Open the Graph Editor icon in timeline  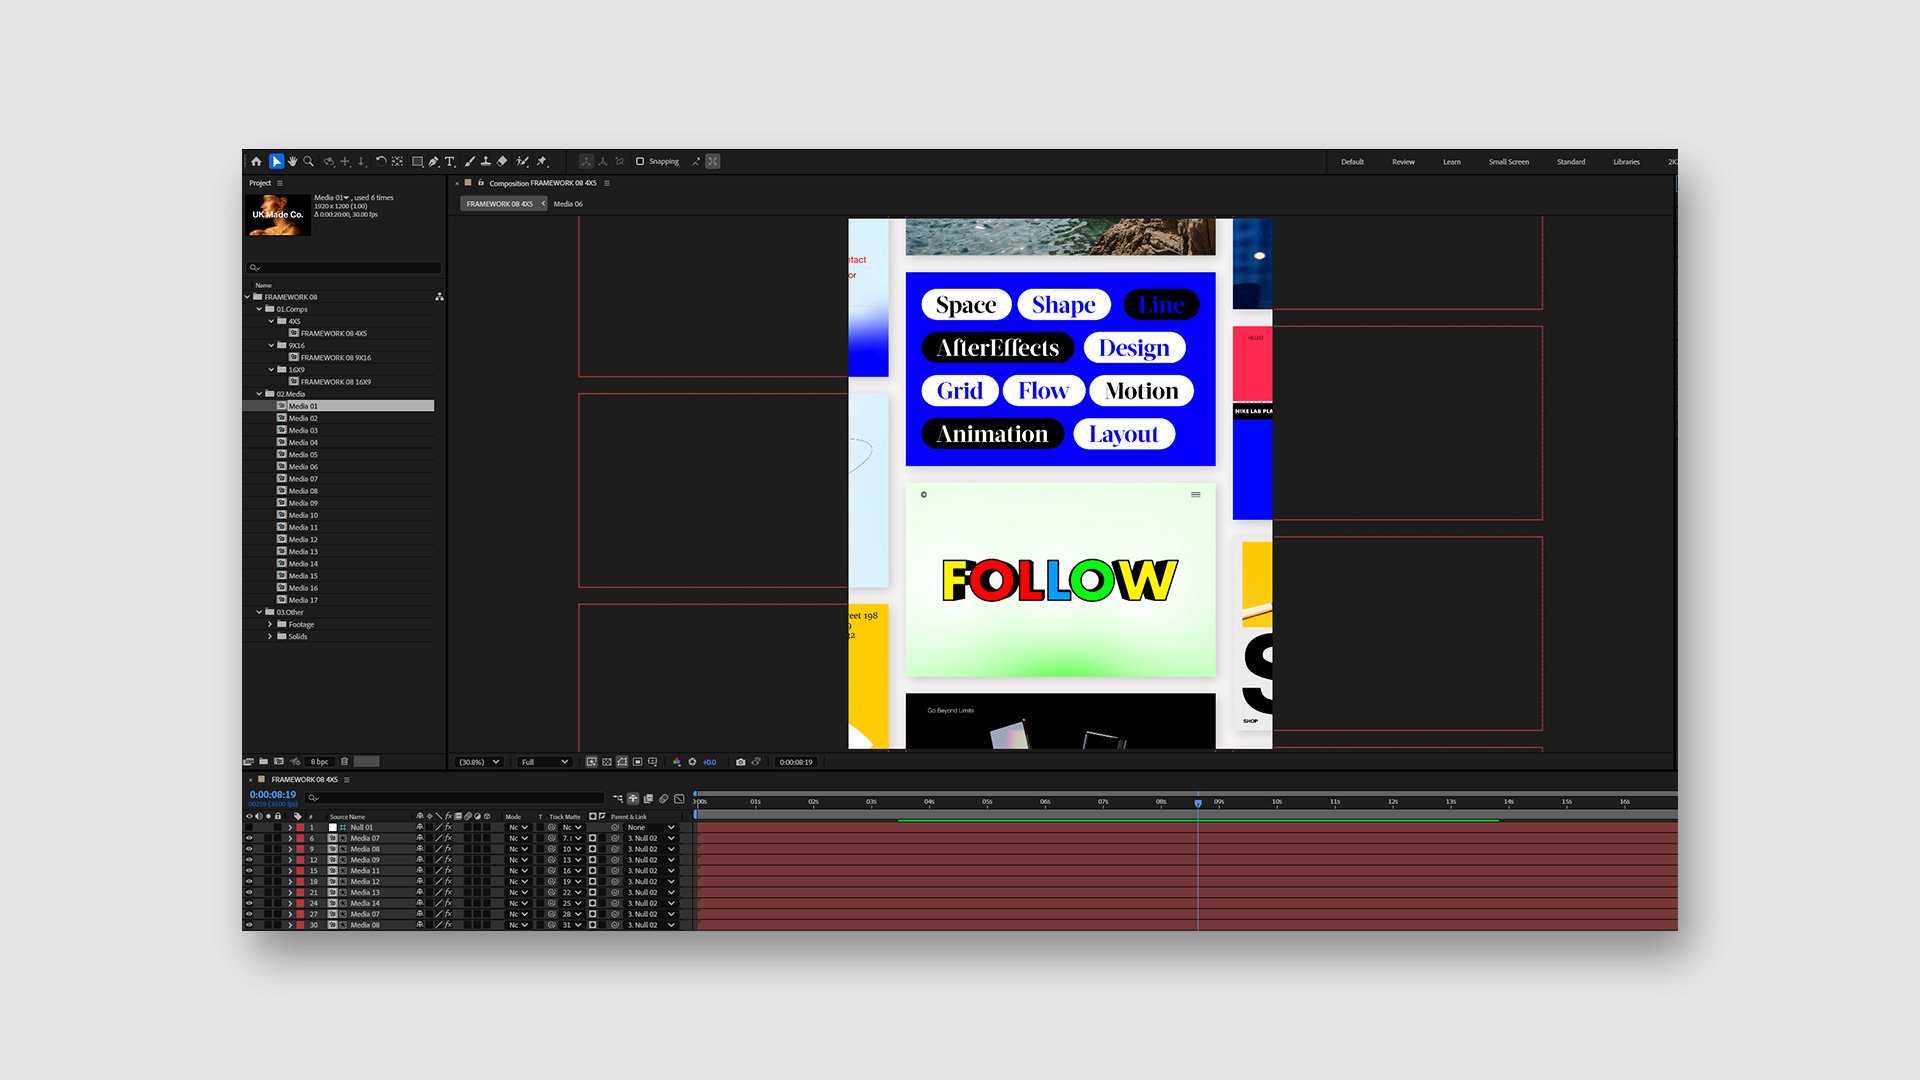[x=679, y=799]
